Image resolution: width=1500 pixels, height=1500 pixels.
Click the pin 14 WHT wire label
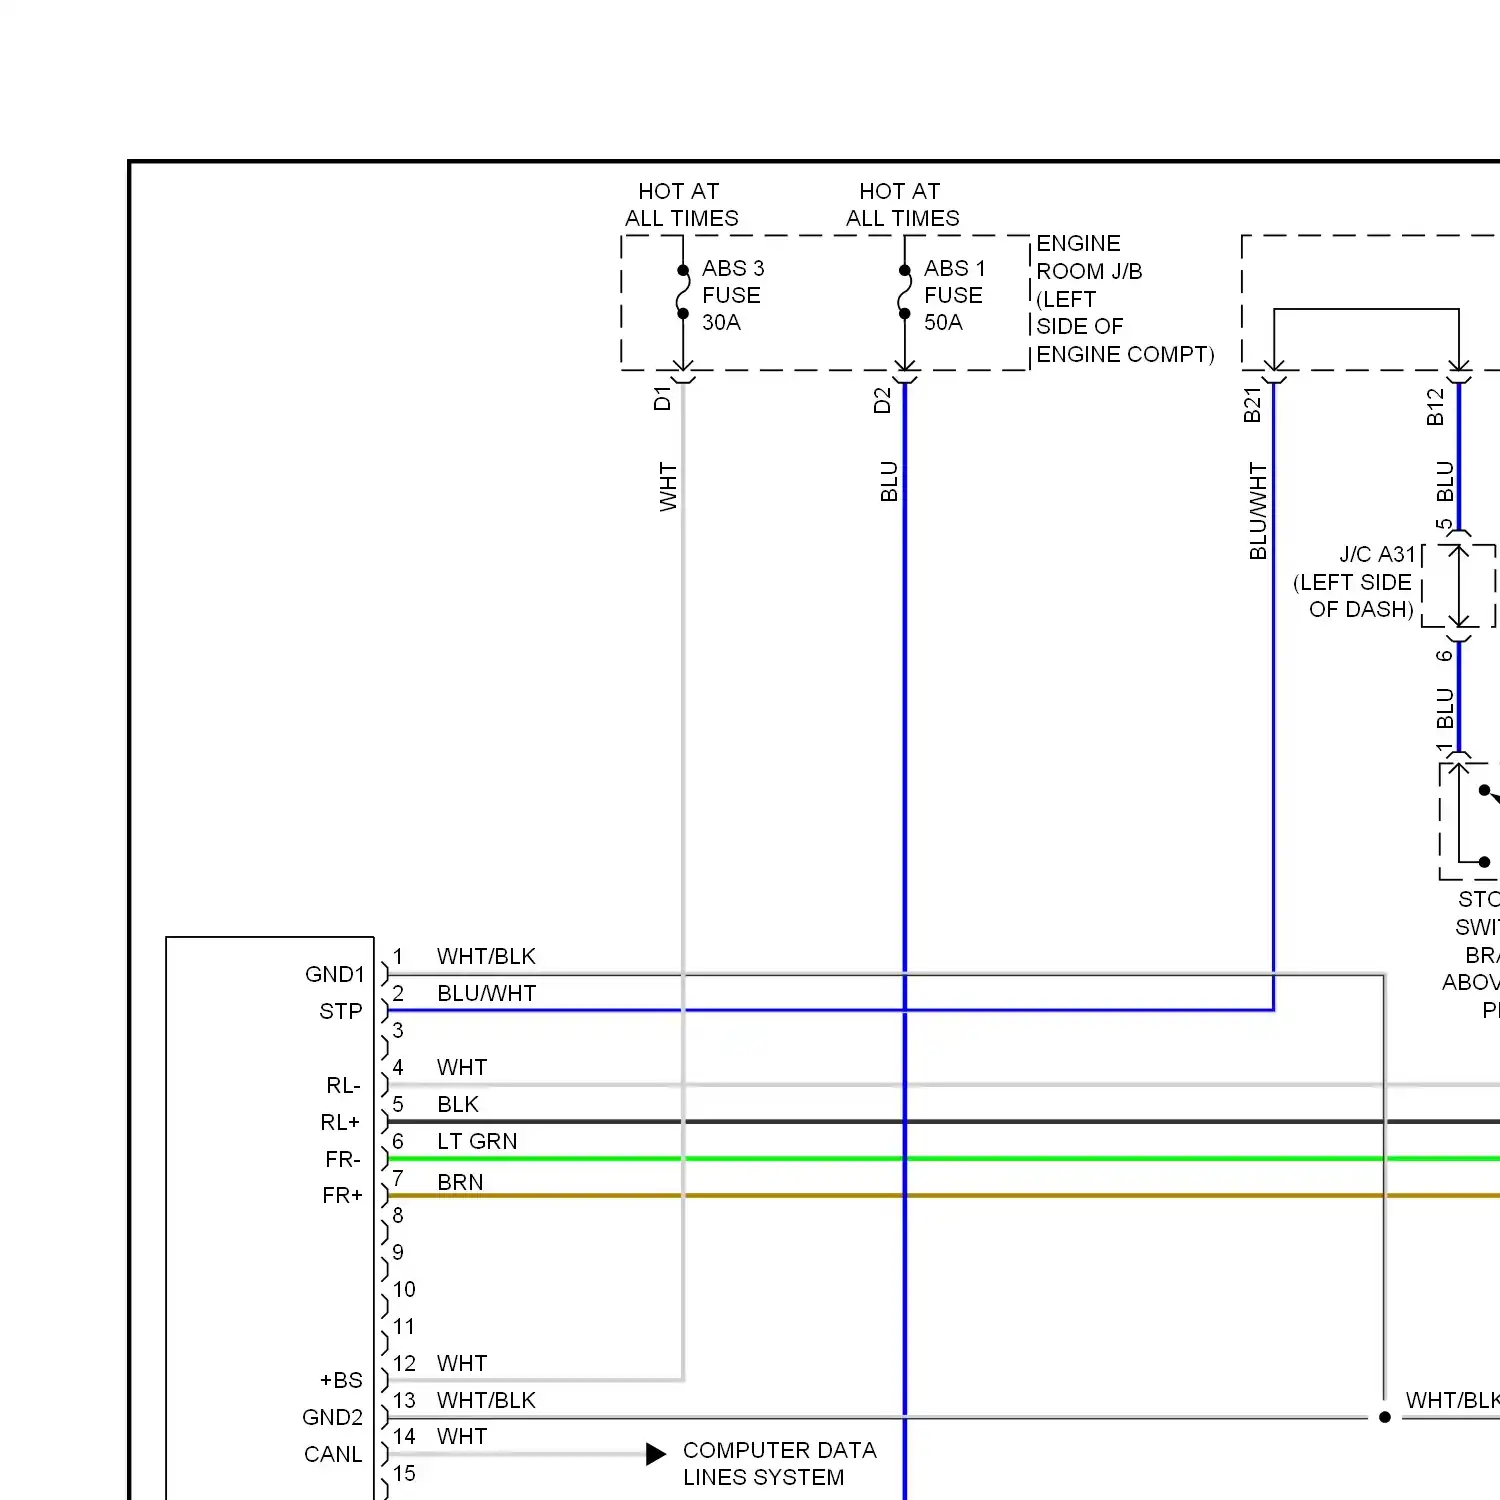click(462, 1436)
